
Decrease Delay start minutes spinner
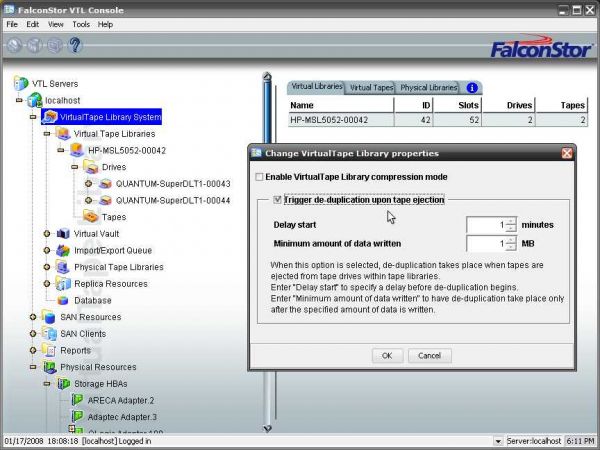click(511, 228)
